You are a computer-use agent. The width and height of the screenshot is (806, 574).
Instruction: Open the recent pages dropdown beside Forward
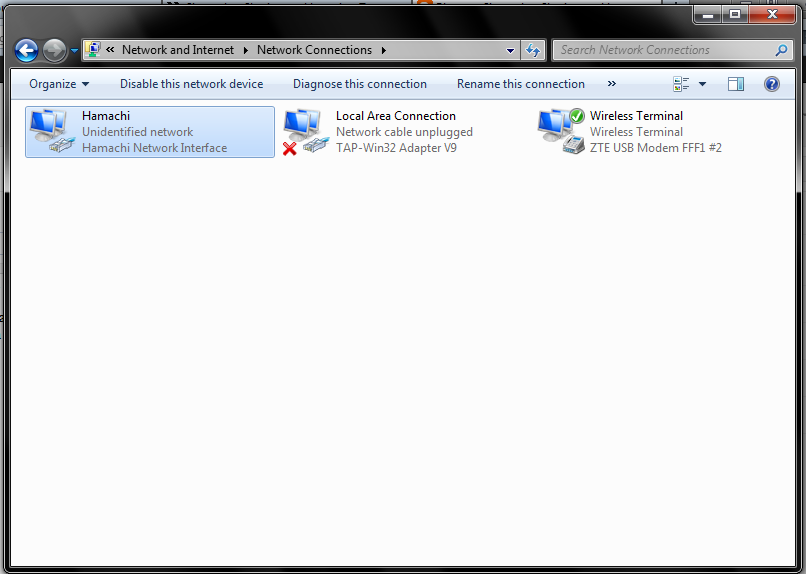(x=74, y=50)
